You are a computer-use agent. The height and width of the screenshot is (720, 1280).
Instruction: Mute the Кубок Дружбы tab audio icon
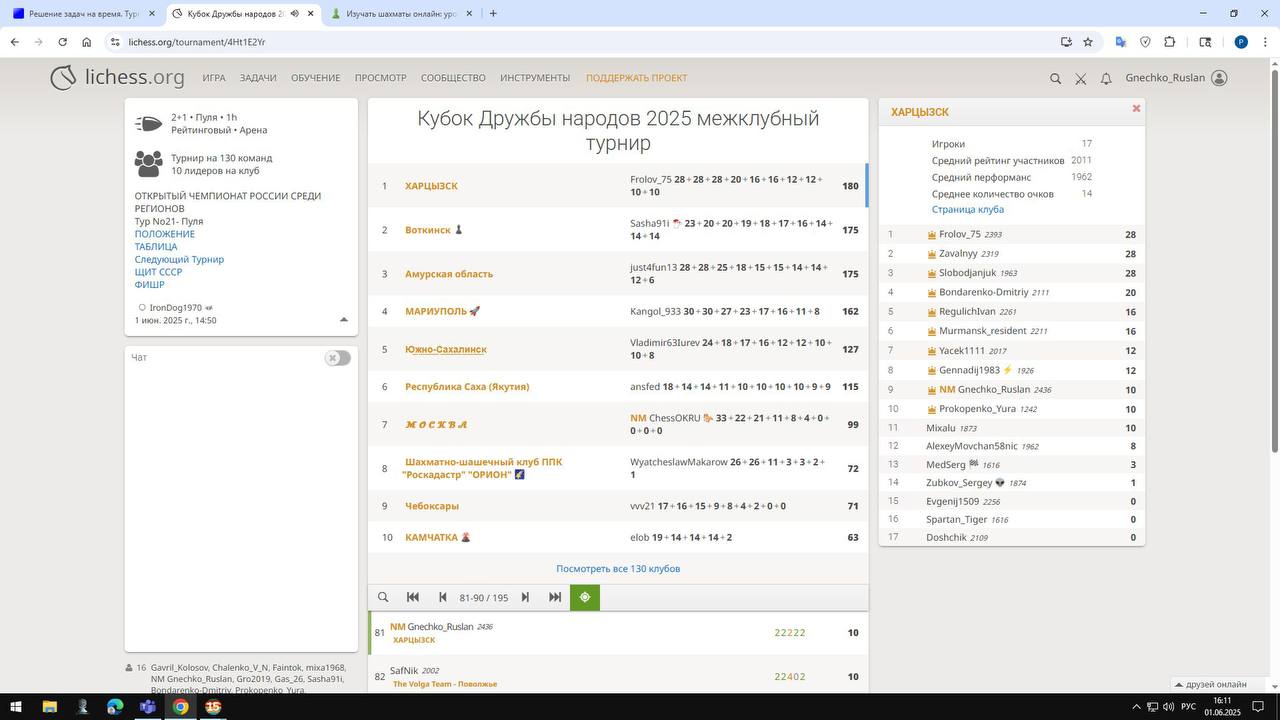click(x=294, y=14)
